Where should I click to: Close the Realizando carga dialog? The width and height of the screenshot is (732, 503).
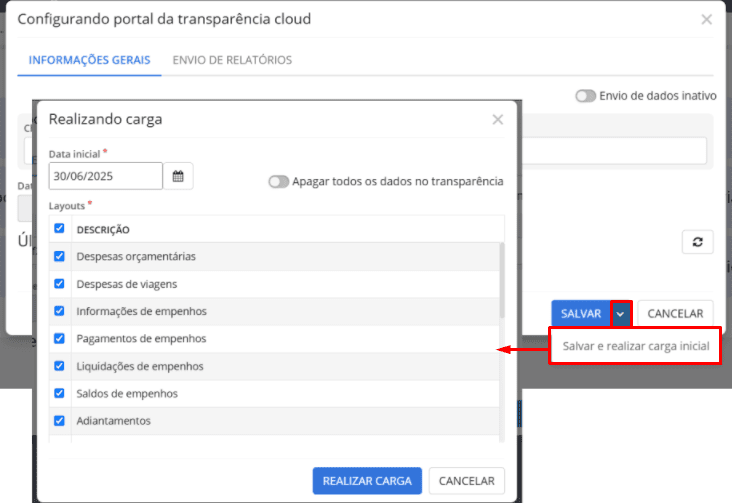click(497, 120)
